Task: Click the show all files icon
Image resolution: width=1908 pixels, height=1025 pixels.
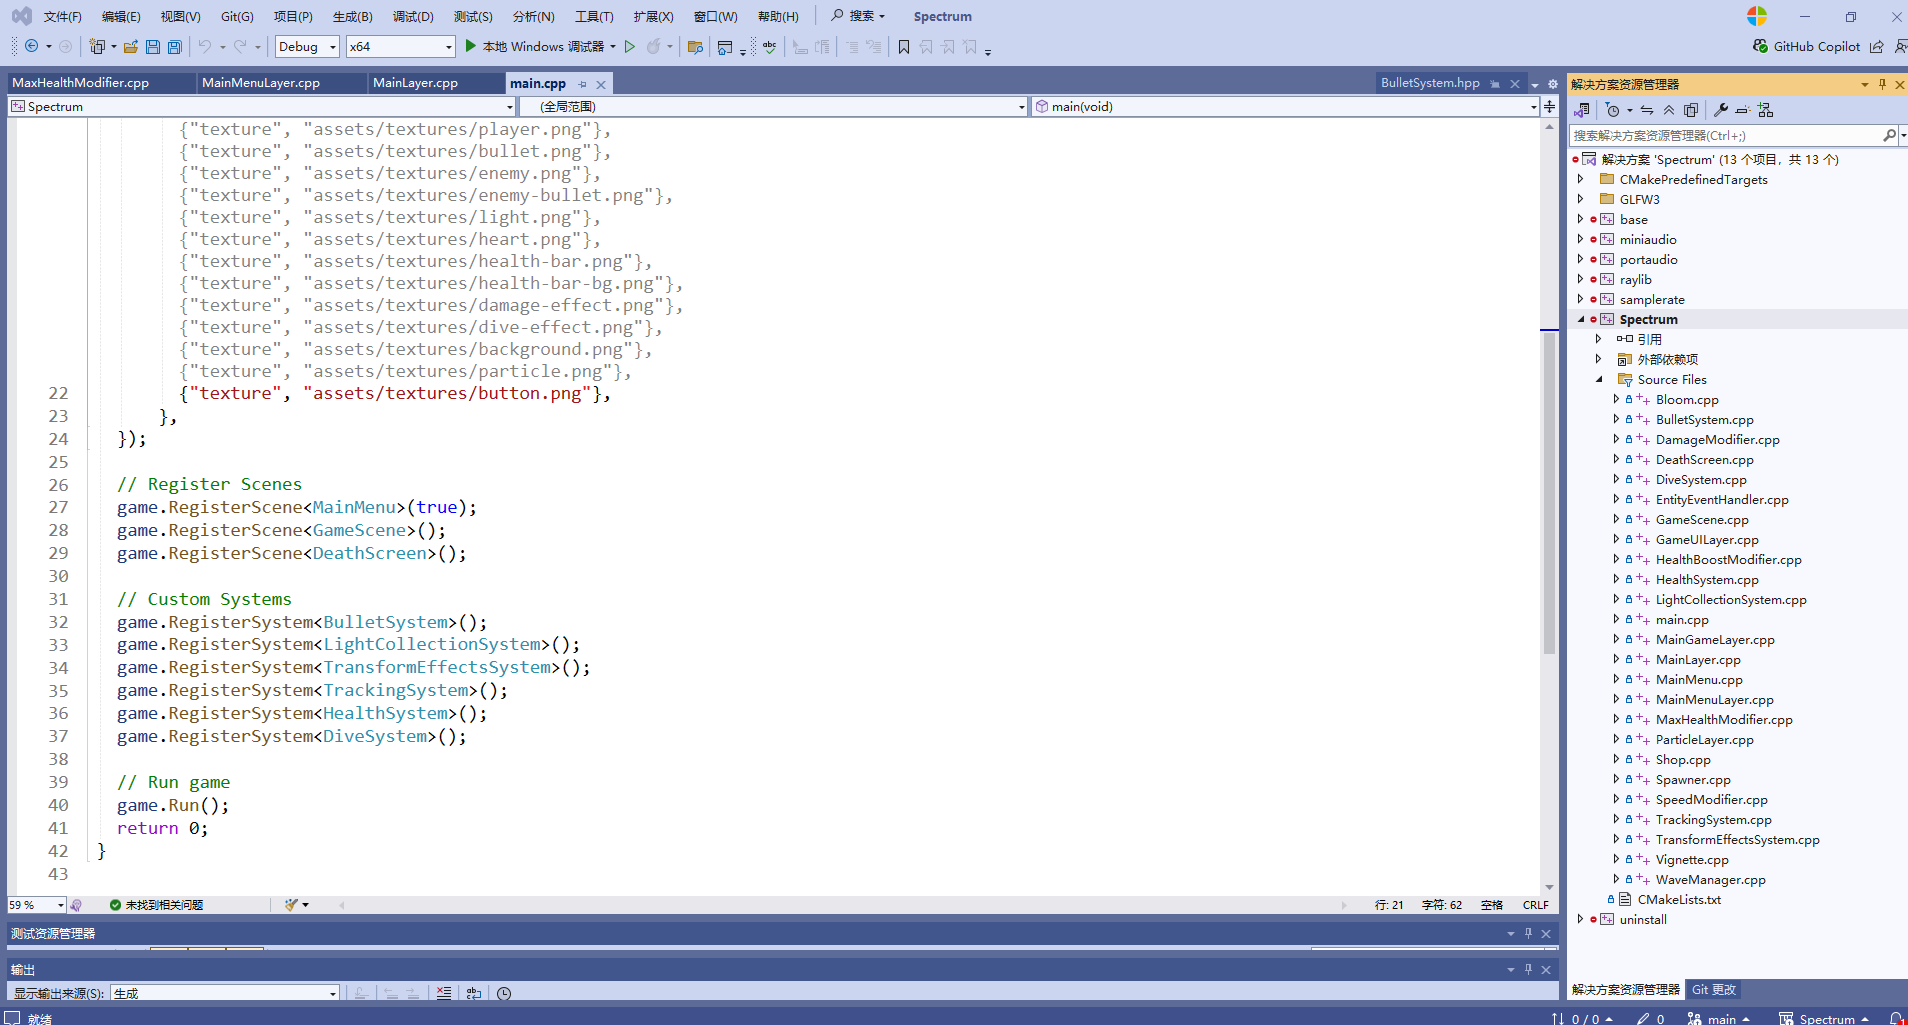Action: [x=1691, y=110]
